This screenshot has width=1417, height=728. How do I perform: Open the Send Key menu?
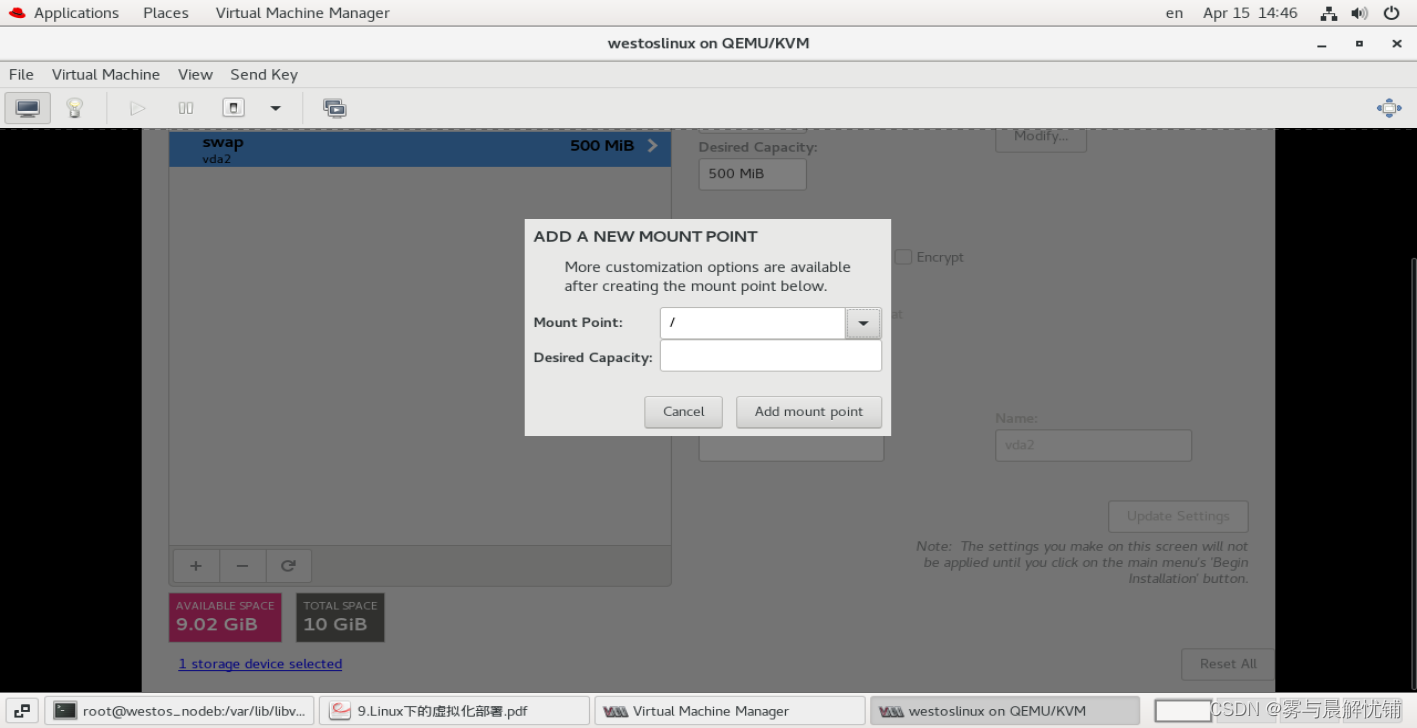[x=263, y=74]
